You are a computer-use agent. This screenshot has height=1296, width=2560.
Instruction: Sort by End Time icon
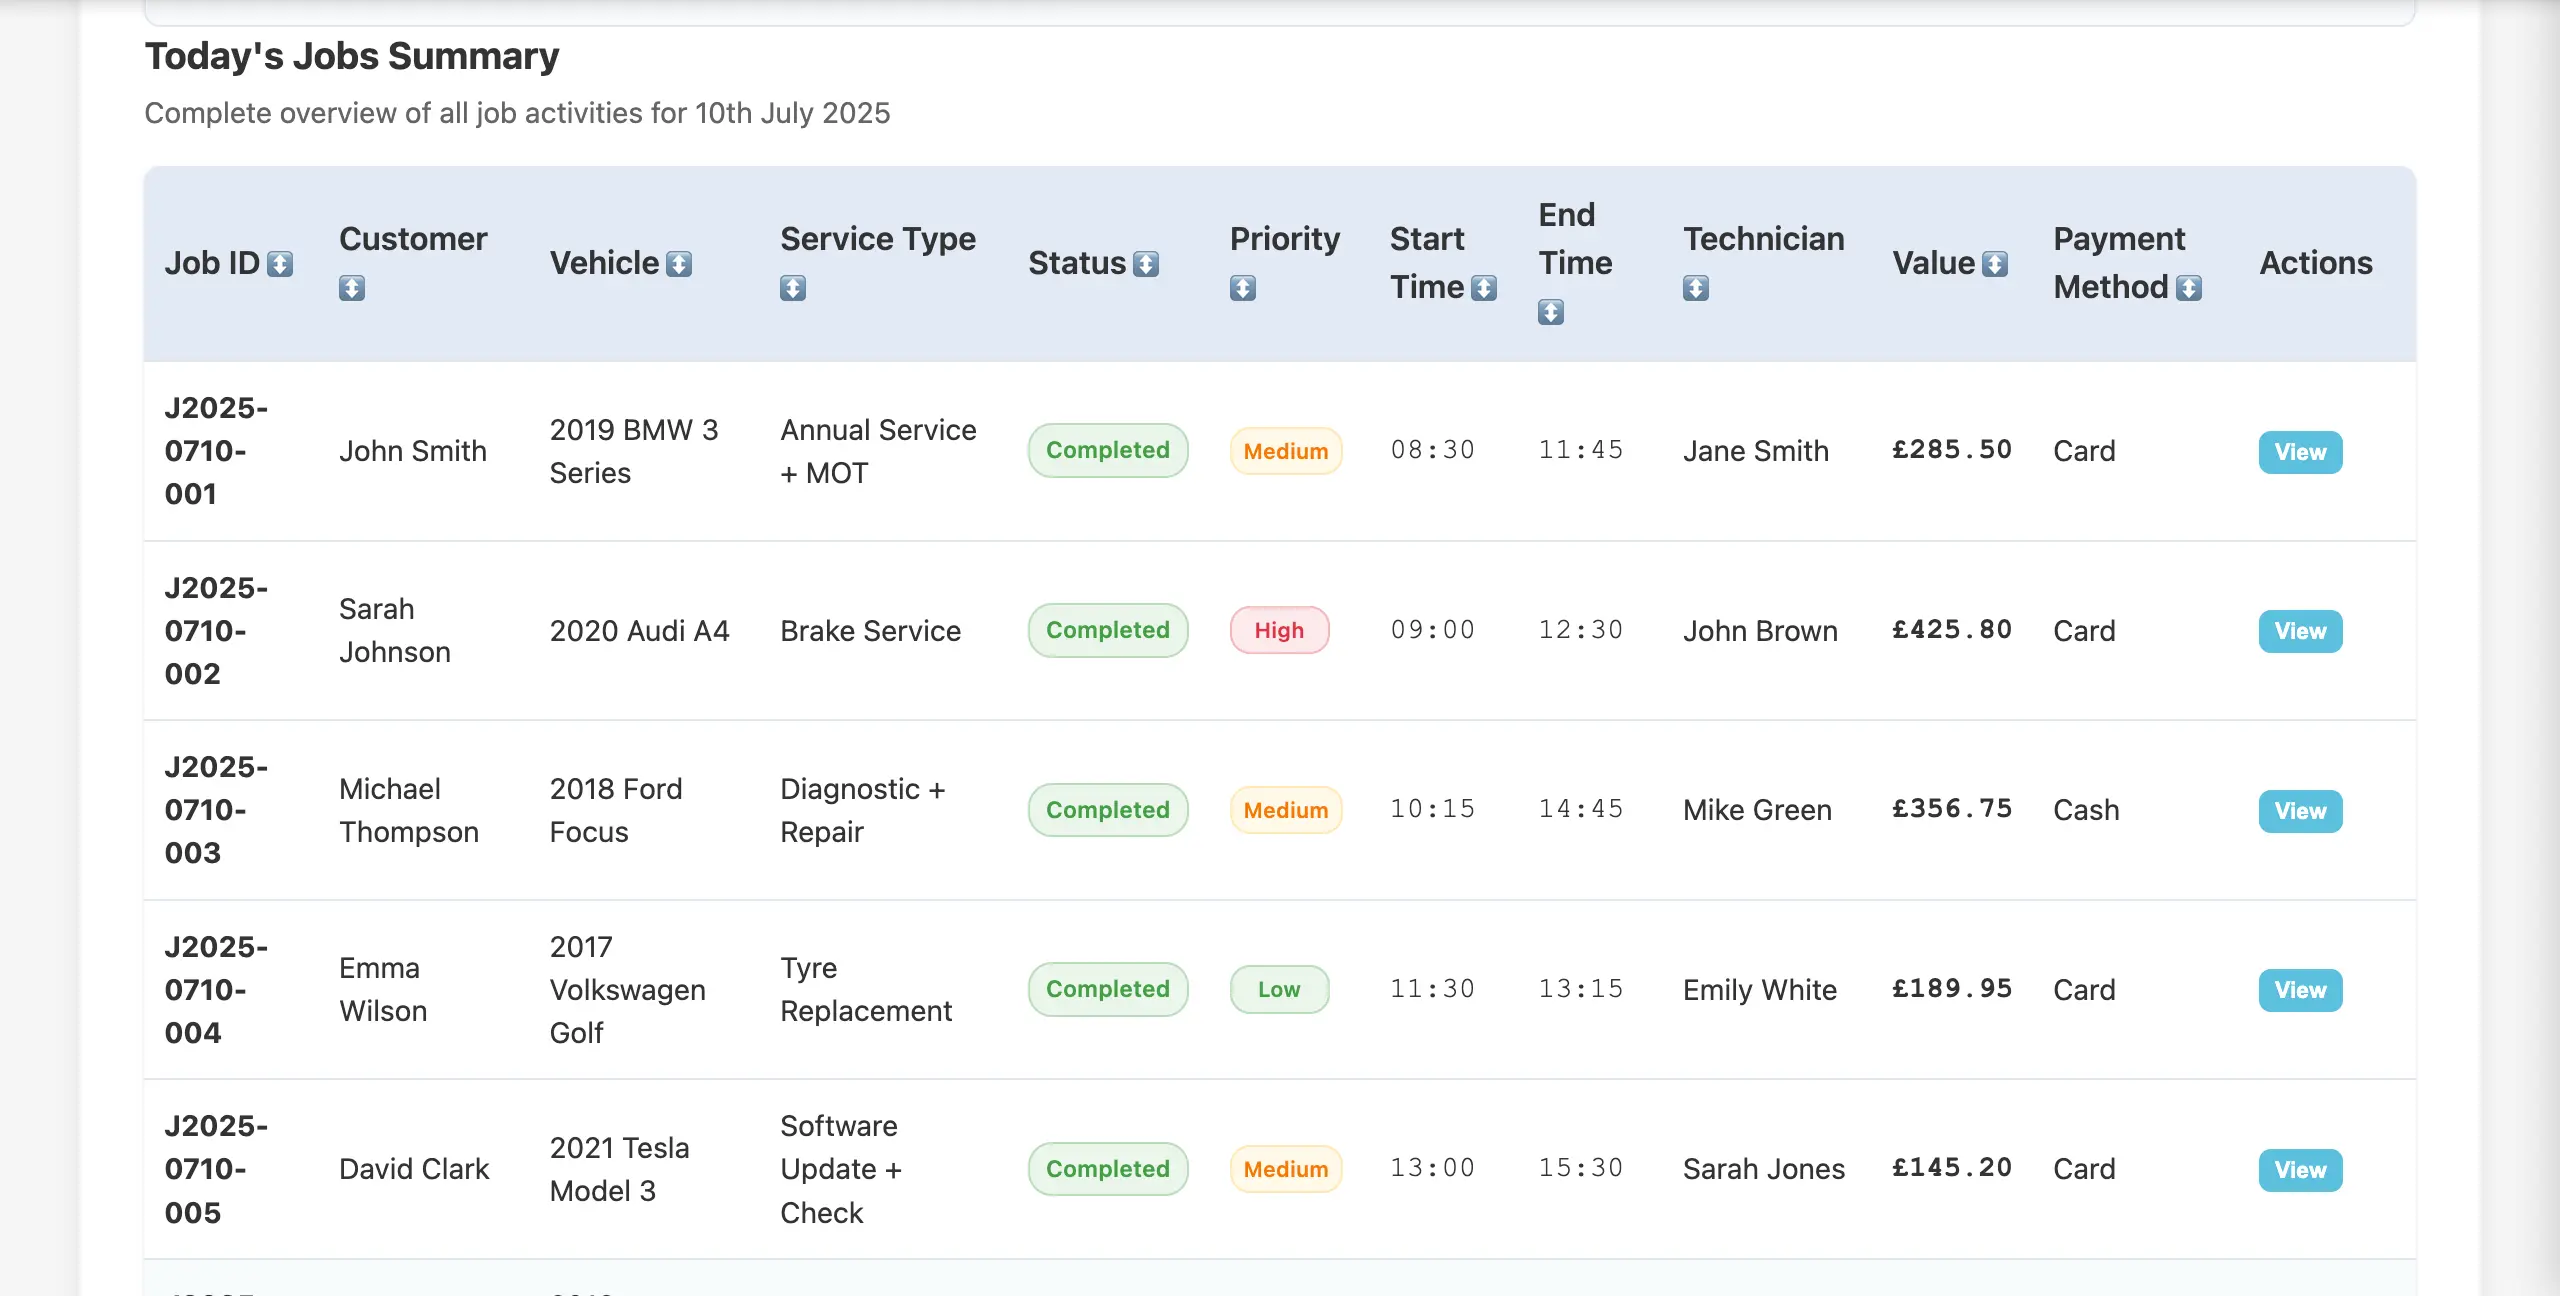pyautogui.click(x=1551, y=312)
